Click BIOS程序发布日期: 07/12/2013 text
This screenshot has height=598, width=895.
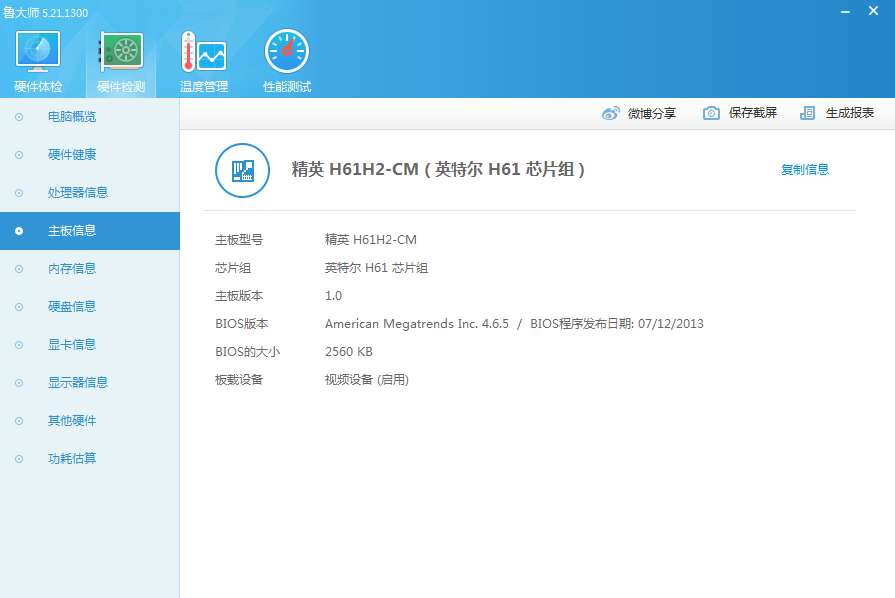coord(616,324)
